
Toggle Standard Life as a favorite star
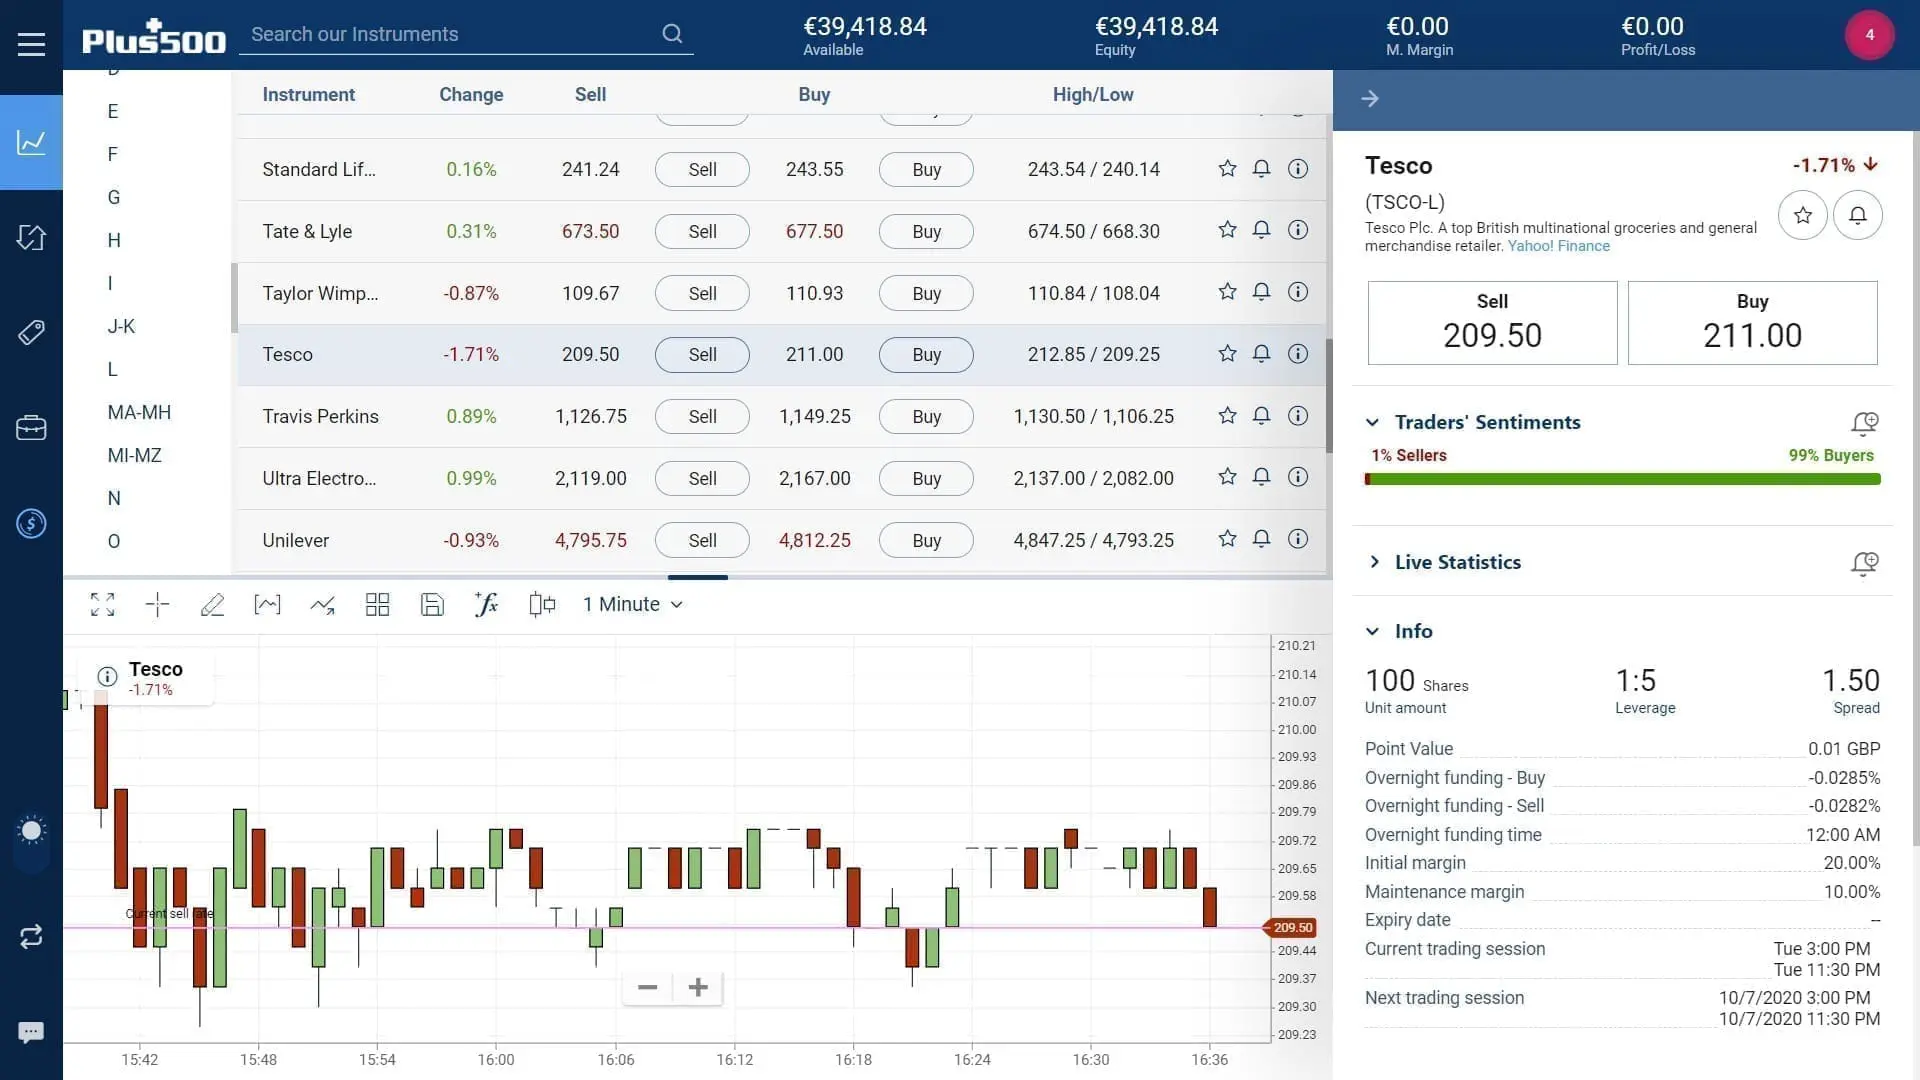click(x=1227, y=168)
